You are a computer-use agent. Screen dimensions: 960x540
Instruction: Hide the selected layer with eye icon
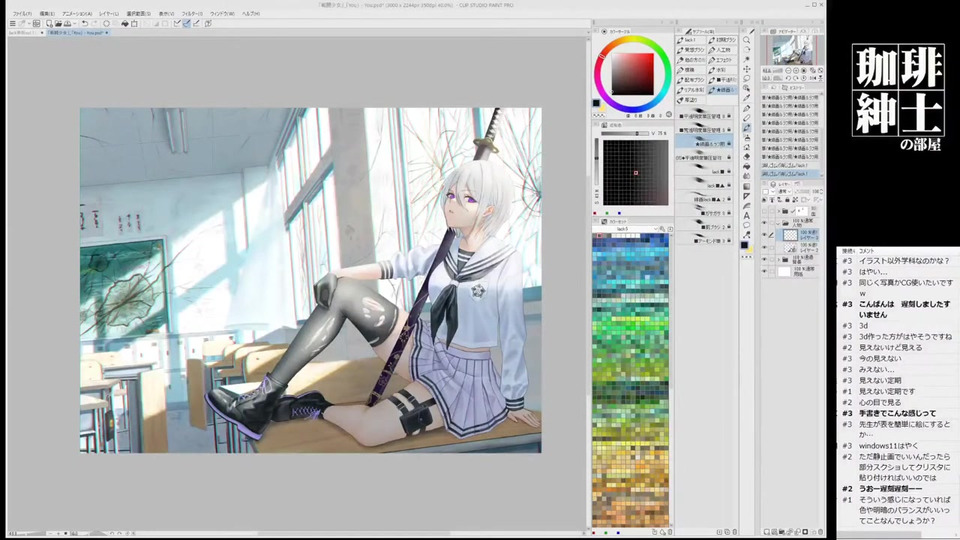pyautogui.click(x=766, y=234)
